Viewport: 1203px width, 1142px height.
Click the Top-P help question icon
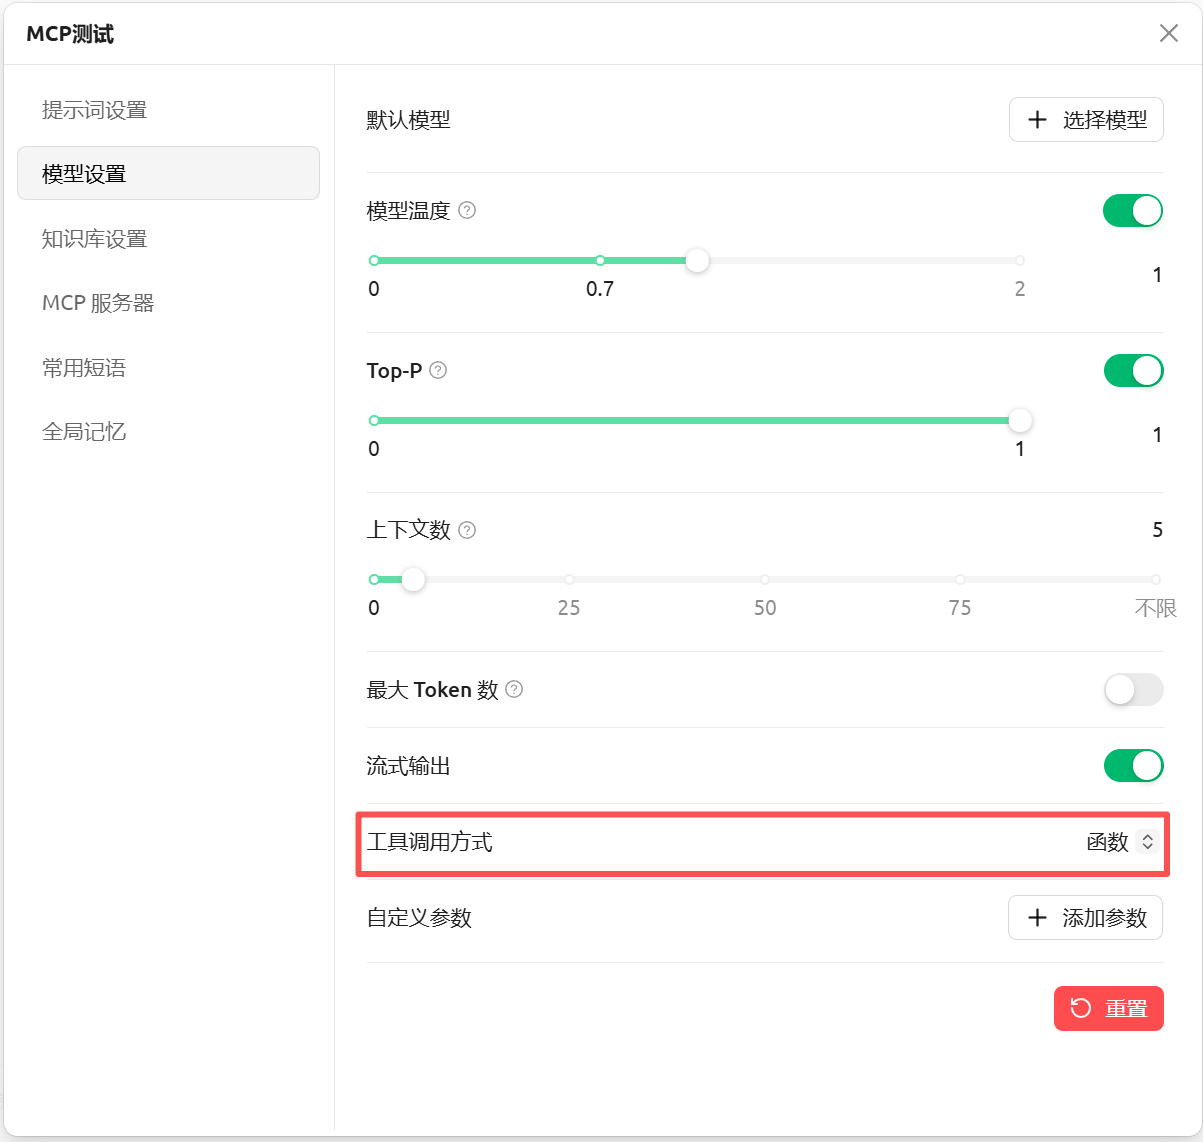[438, 371]
